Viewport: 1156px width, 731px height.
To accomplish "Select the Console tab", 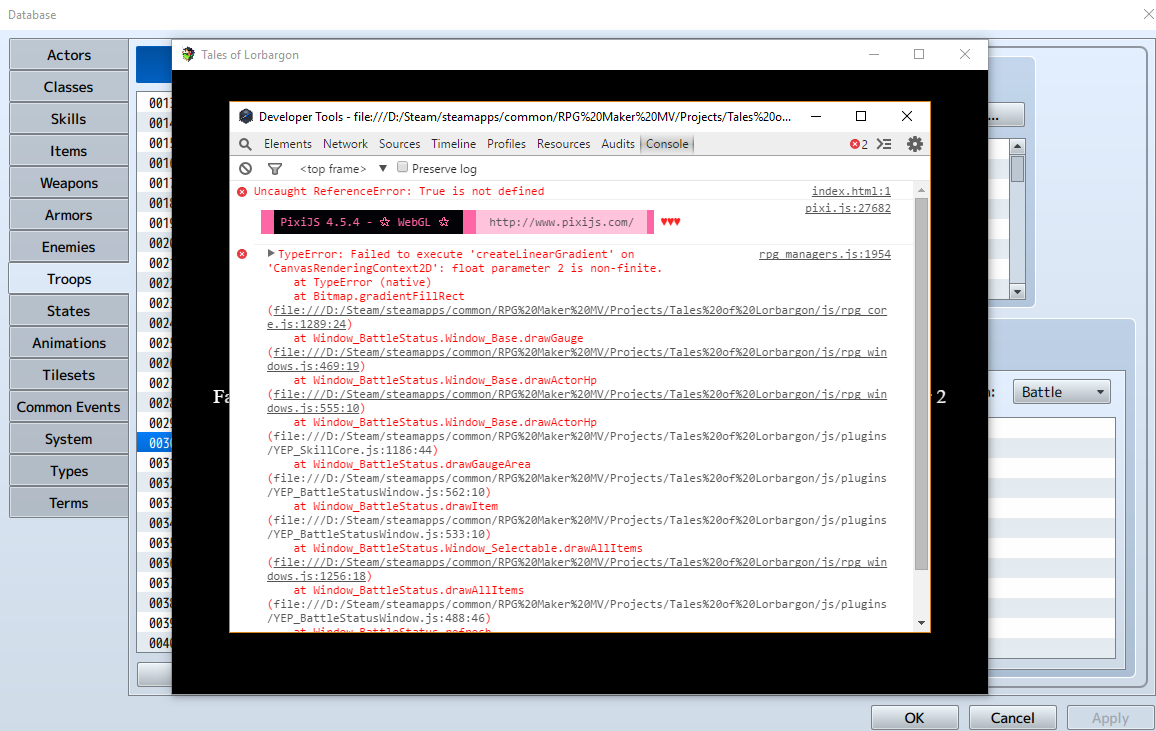I will coord(667,144).
